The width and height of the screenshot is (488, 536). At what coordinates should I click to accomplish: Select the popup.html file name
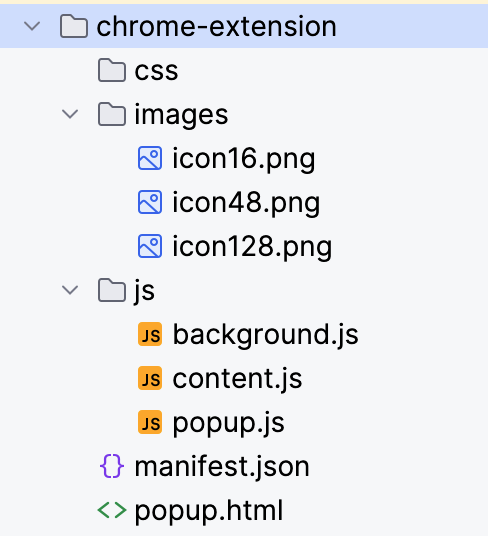click(x=209, y=511)
